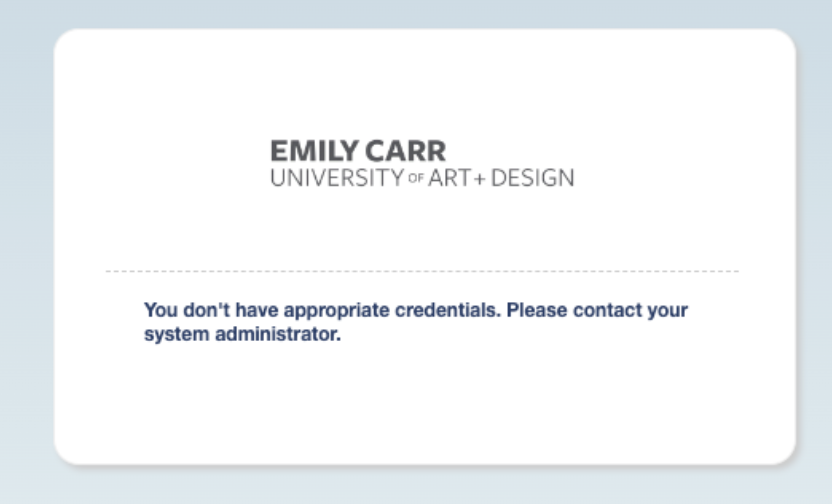The image size is (832, 504).
Task: Click the plus sign between ART and DESIGN
Action: coord(480,179)
